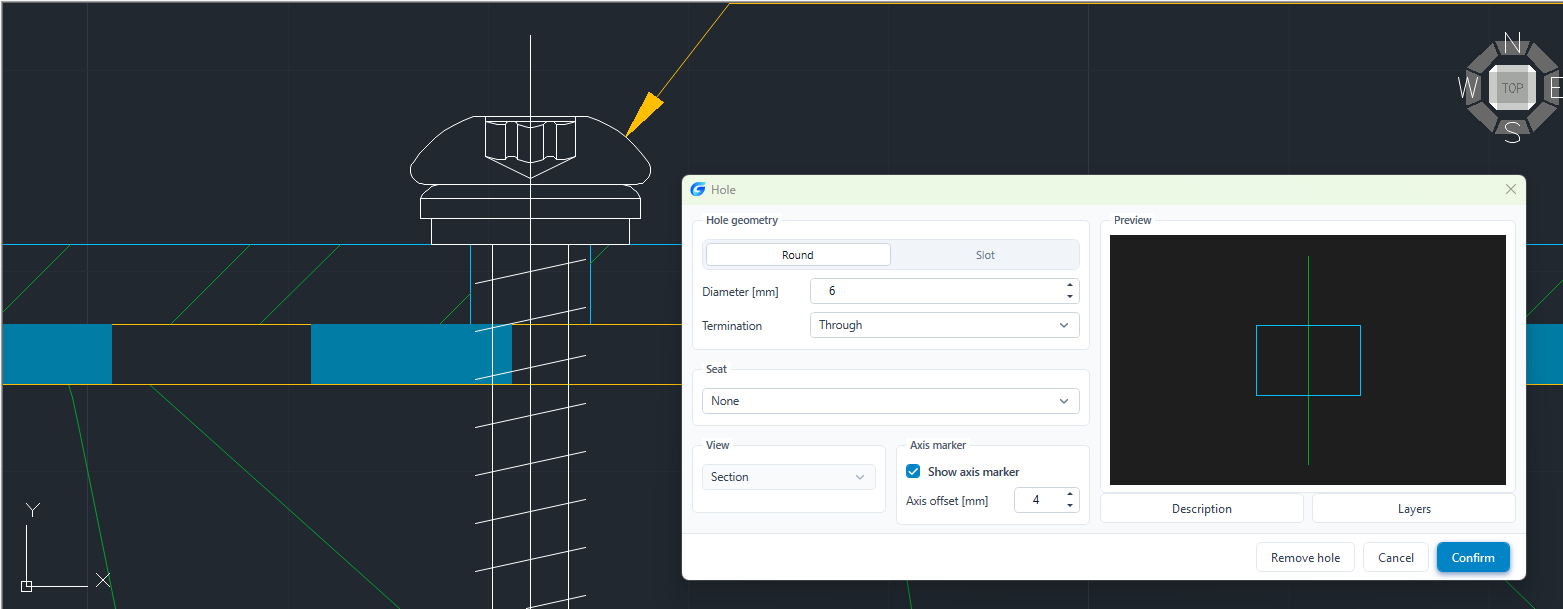
Task: Click the TOP face of the view cube
Action: point(1512,88)
